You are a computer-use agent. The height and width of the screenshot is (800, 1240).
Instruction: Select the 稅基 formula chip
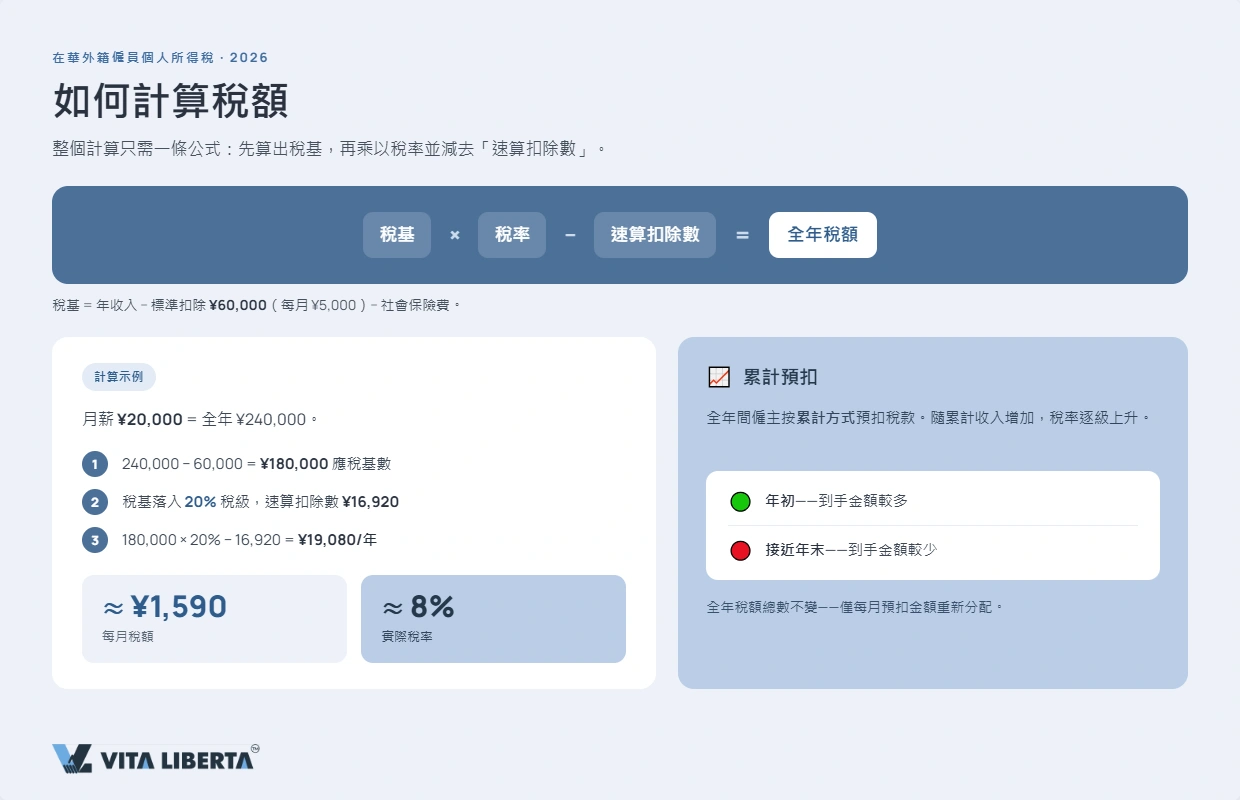tap(397, 235)
